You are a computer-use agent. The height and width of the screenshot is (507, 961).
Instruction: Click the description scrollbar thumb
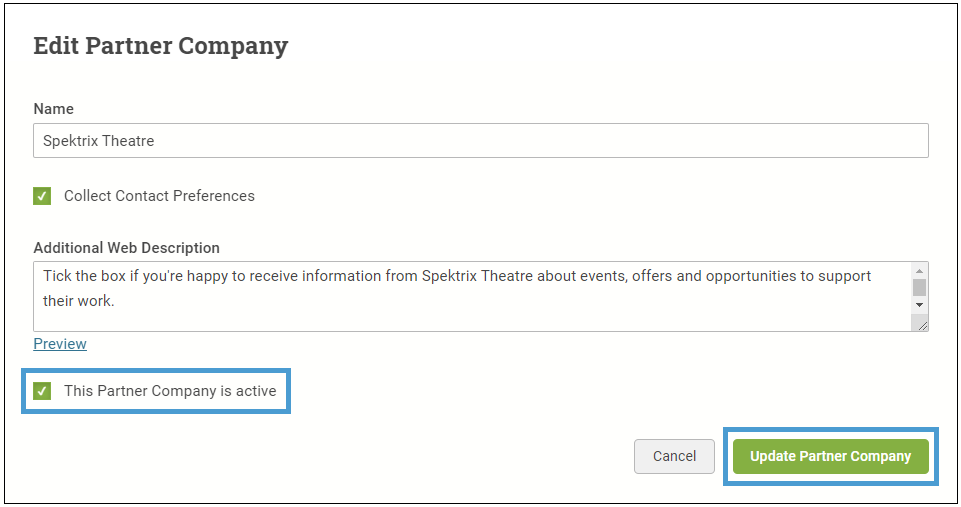(x=919, y=288)
